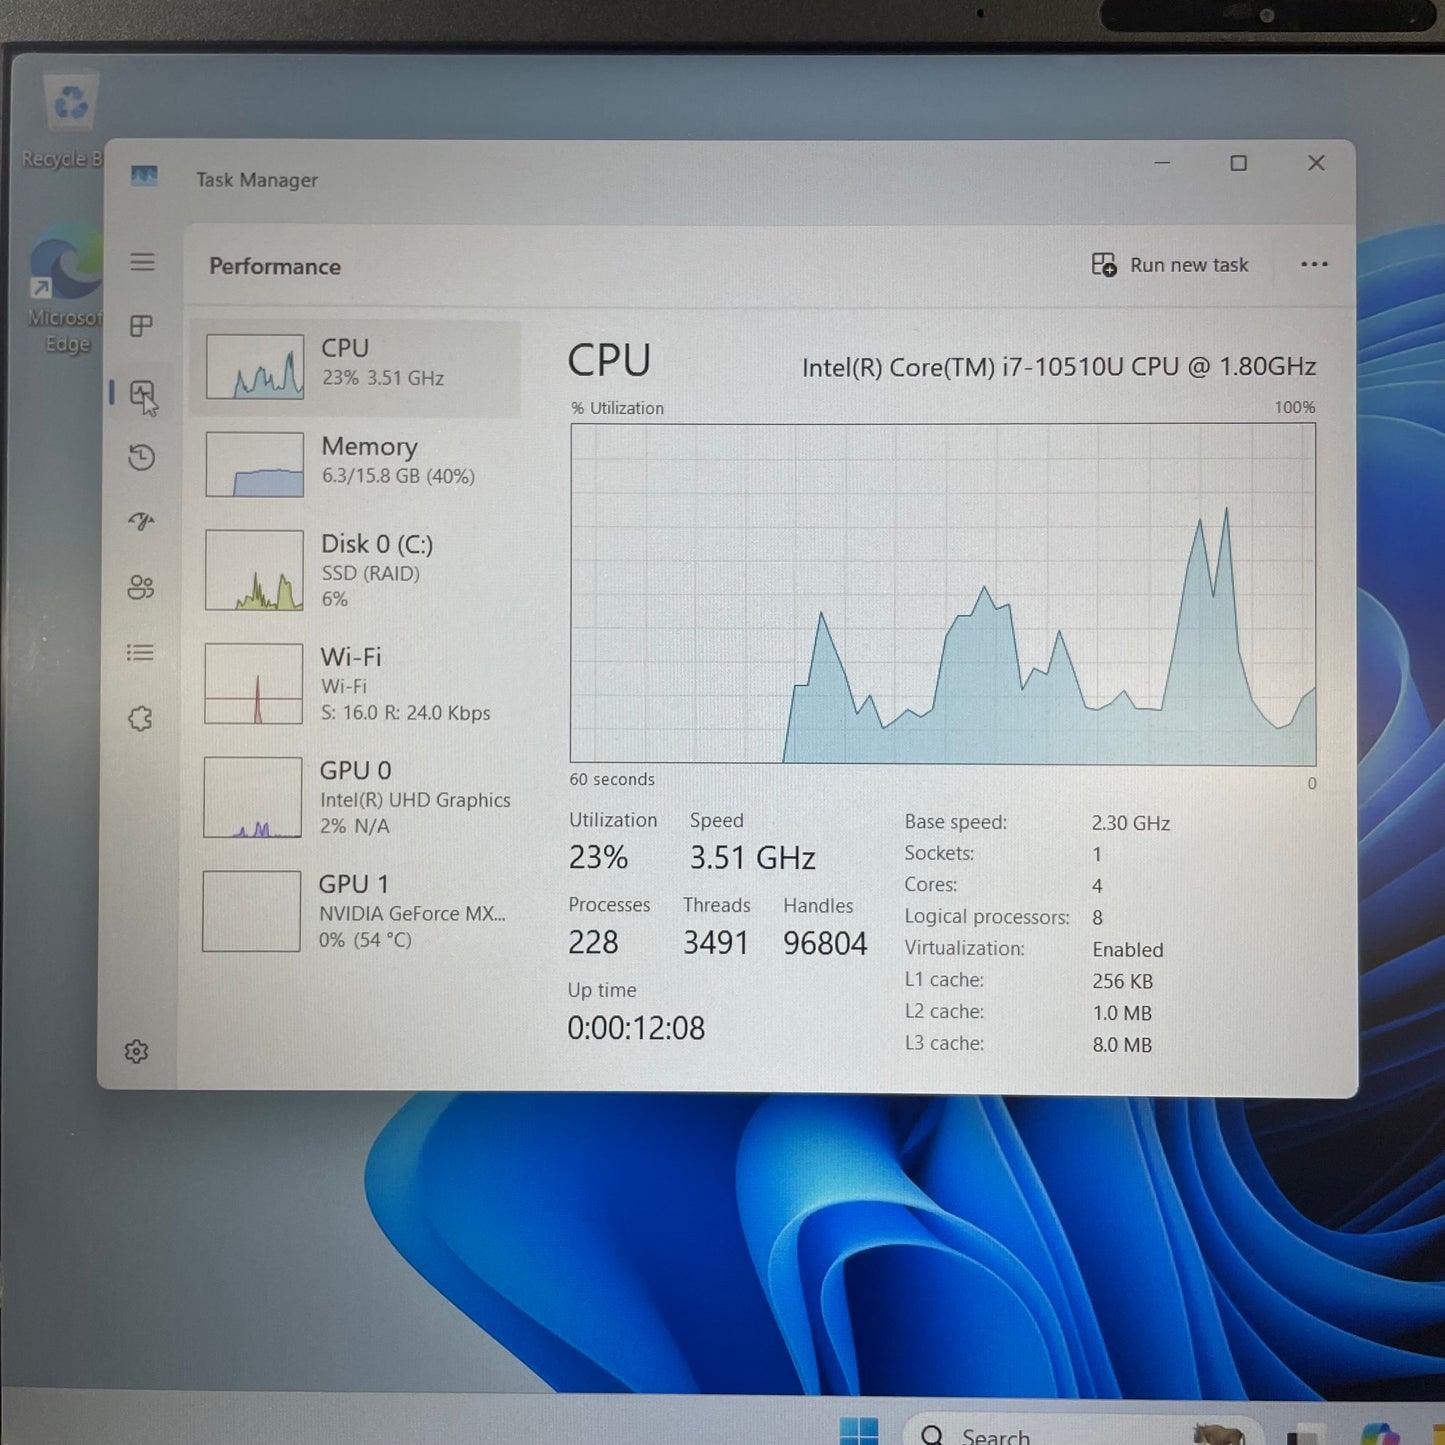Select the Memory mini graph thumbnail
1445x1445 pixels.
255,464
